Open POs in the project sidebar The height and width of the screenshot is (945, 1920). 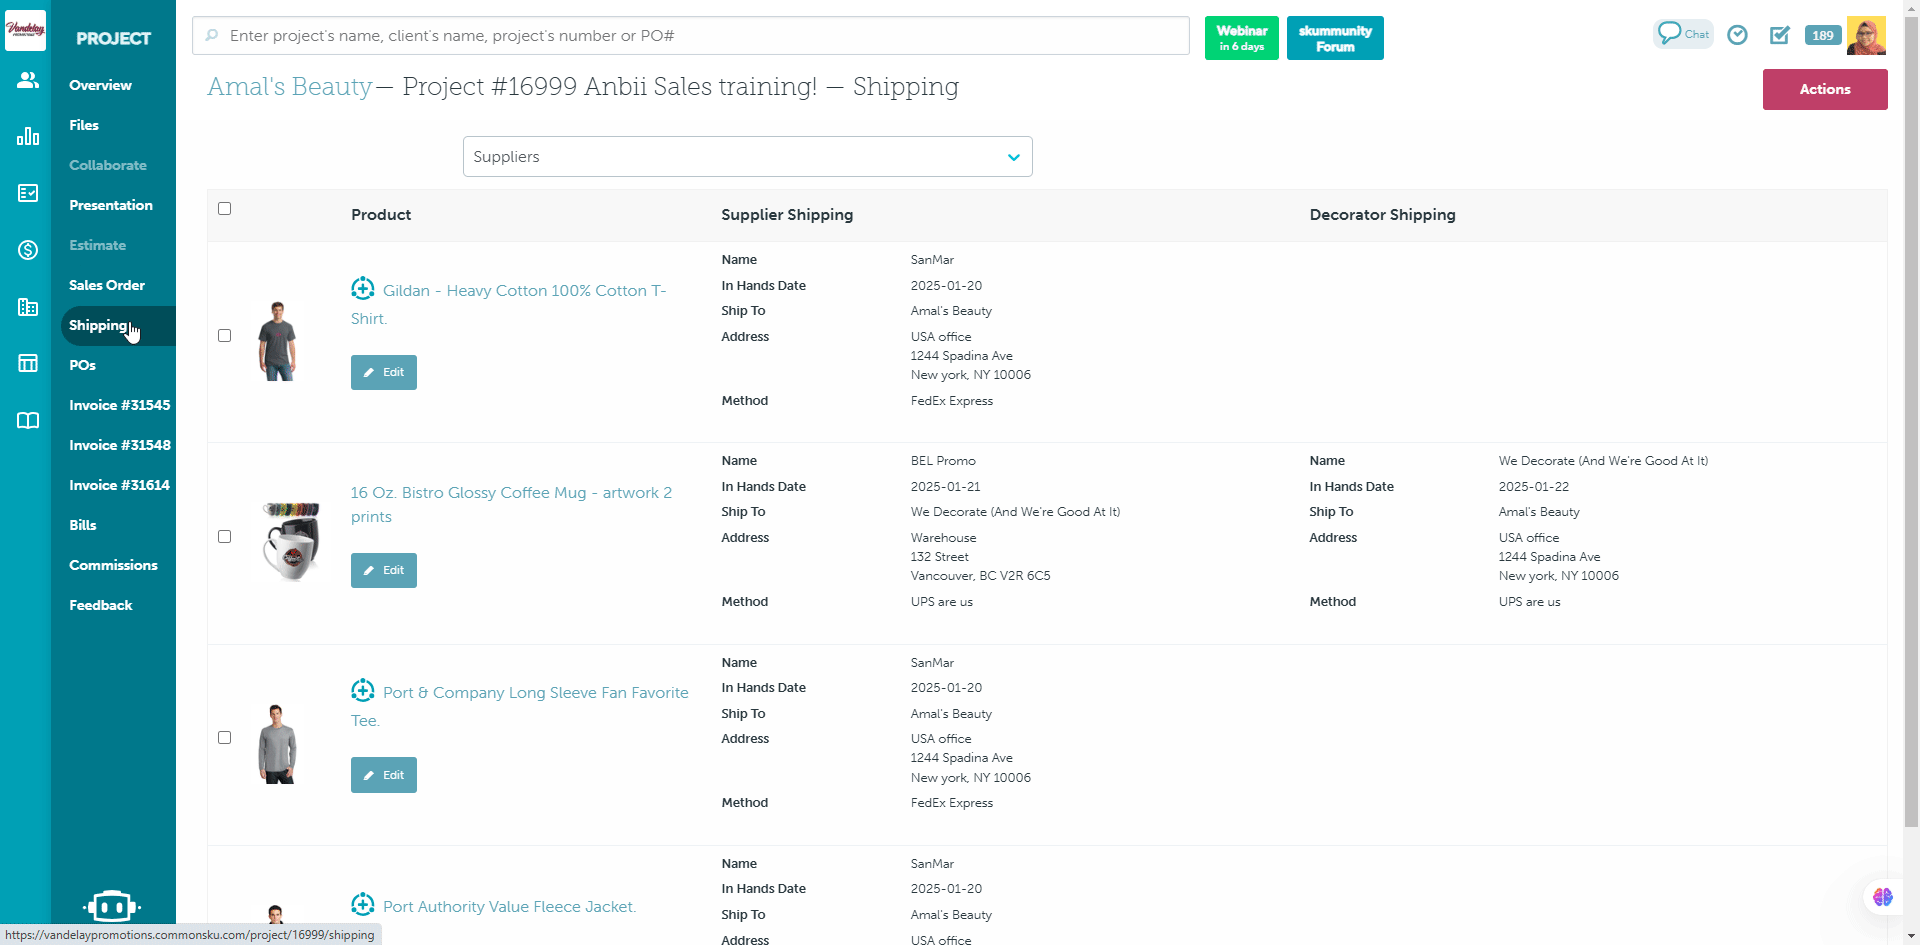pyautogui.click(x=82, y=365)
